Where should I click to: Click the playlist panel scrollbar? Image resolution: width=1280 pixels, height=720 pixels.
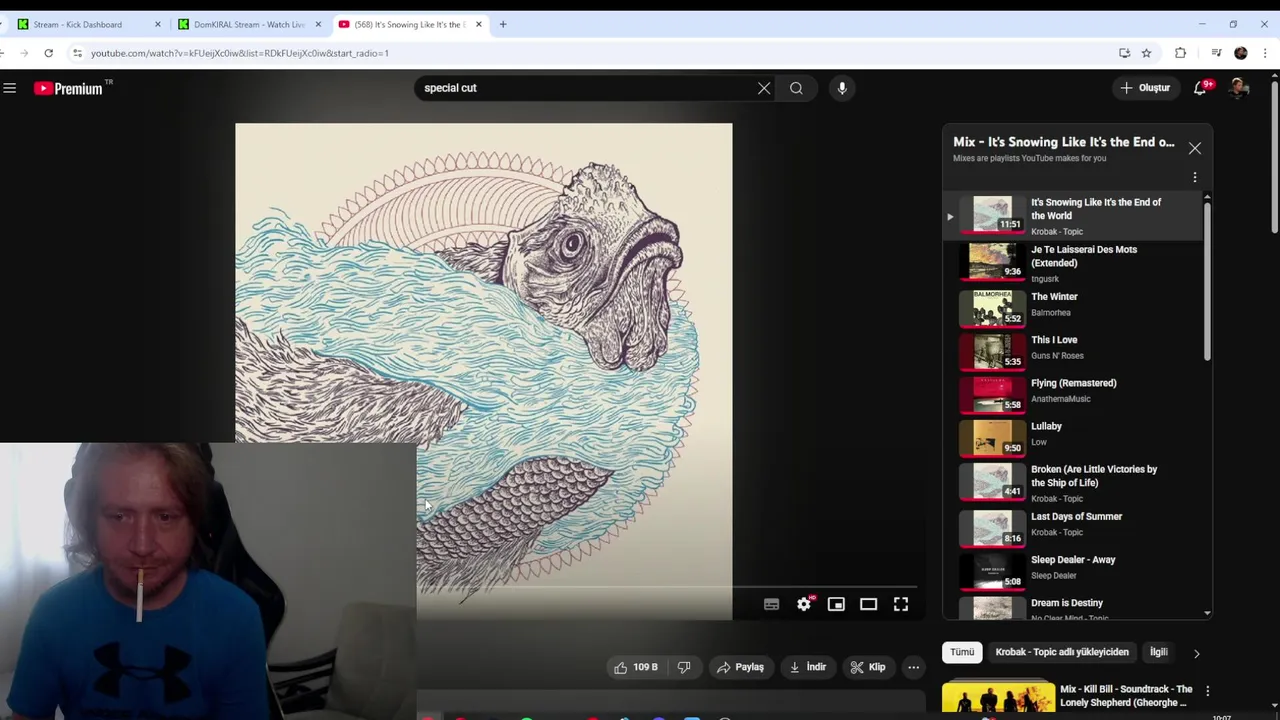(x=1208, y=281)
